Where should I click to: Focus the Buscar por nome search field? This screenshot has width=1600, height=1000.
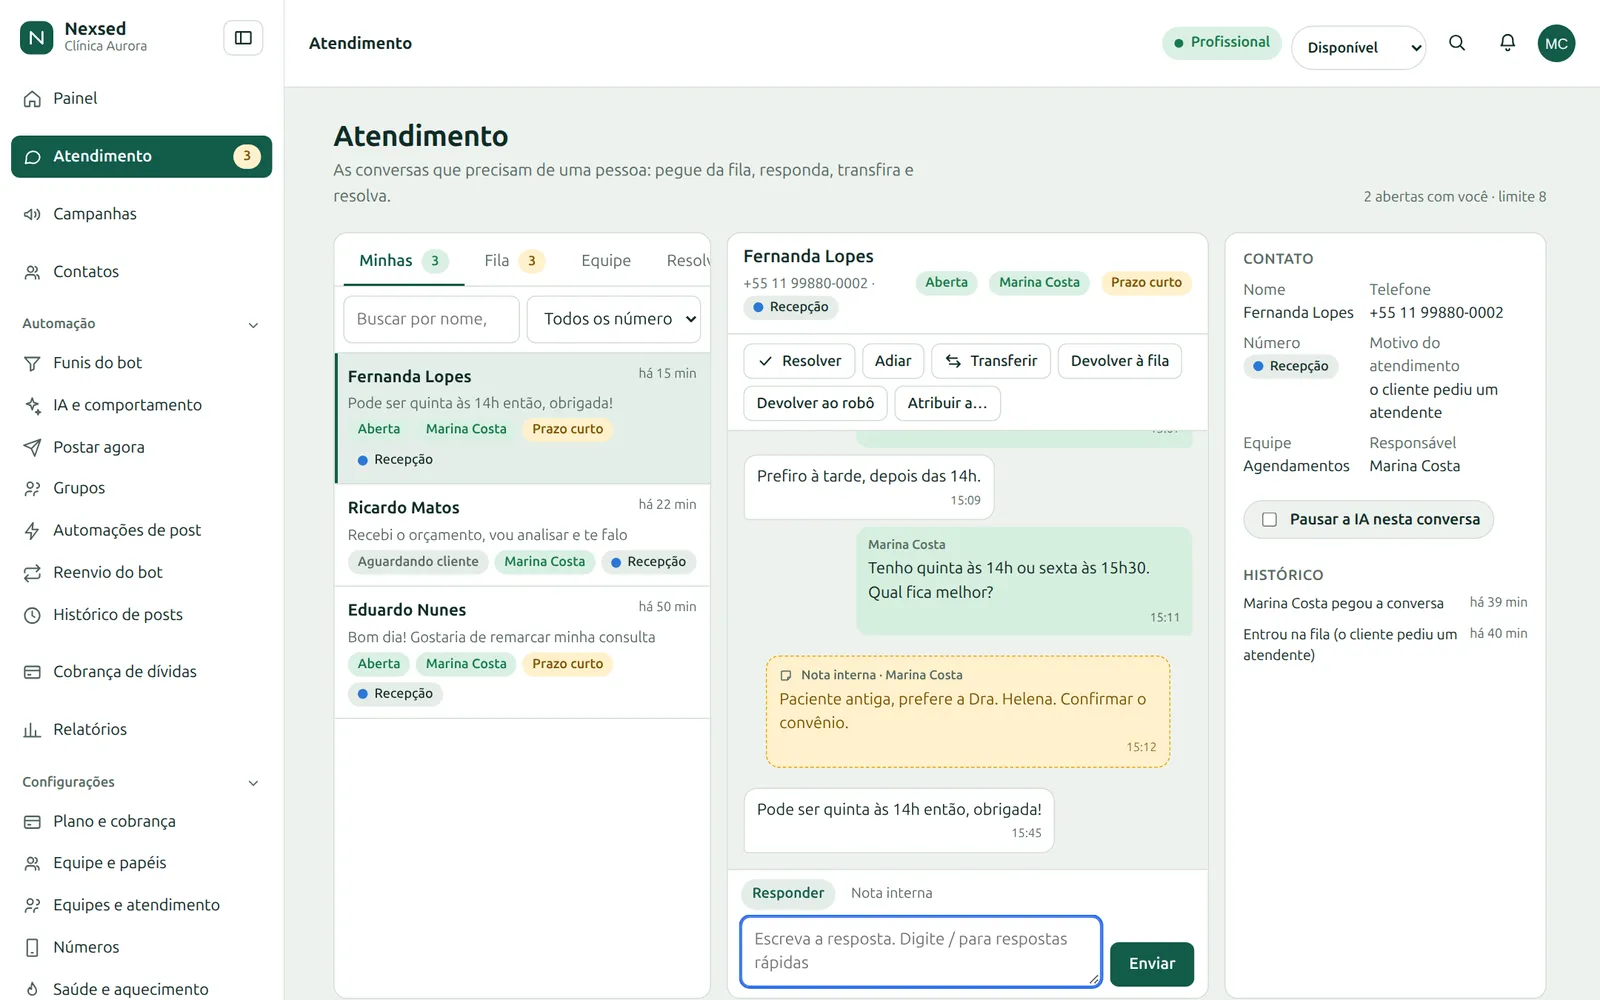(431, 319)
